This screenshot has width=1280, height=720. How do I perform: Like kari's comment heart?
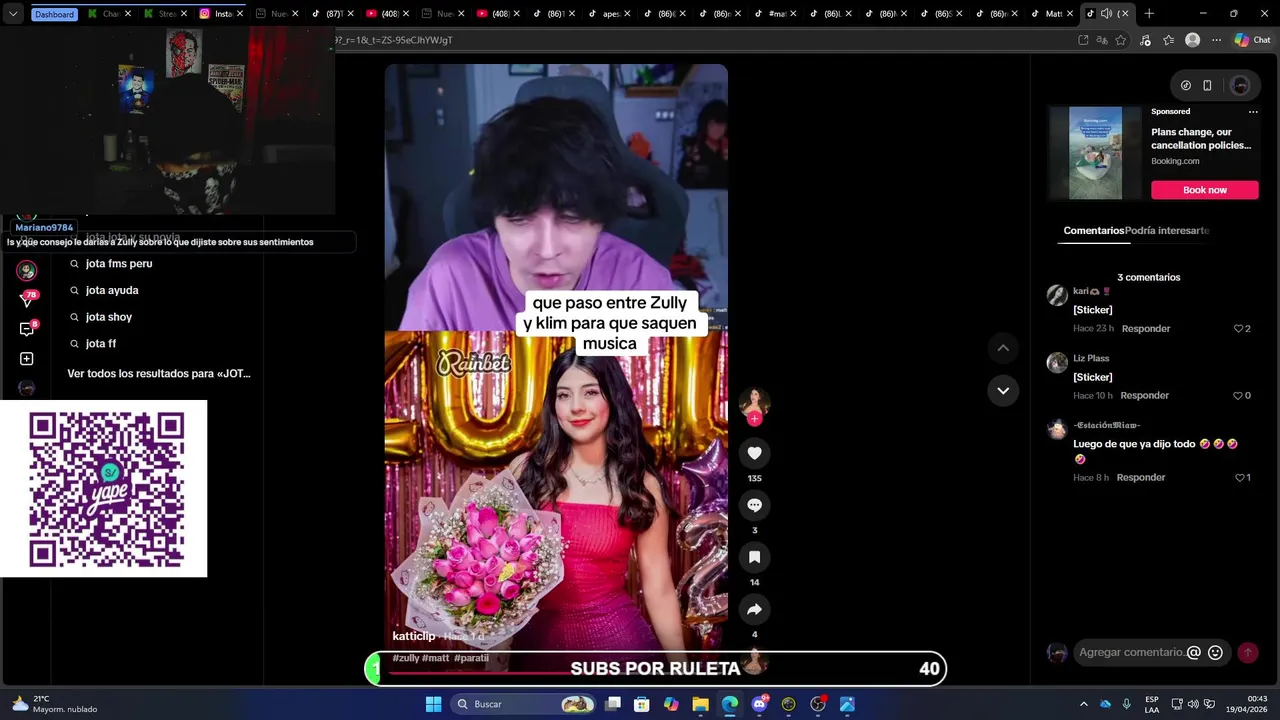(1238, 329)
